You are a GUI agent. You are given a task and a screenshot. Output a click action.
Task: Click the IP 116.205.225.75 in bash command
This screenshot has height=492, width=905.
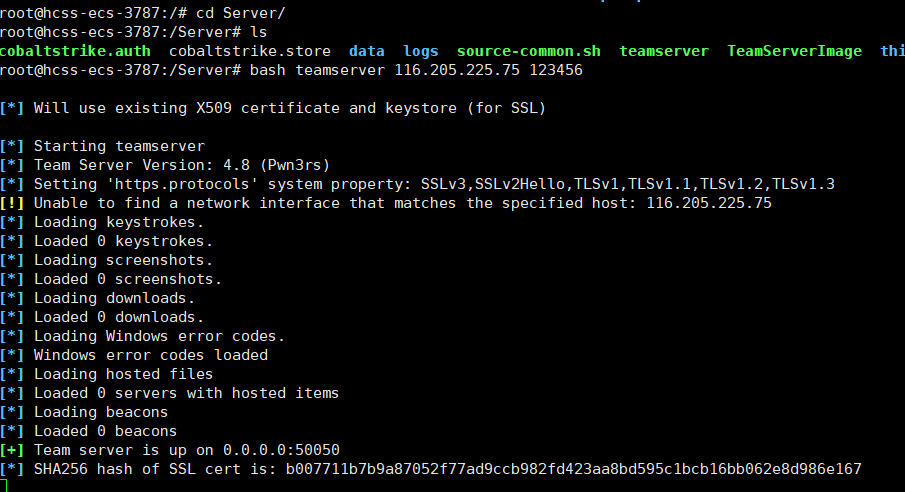tap(457, 70)
